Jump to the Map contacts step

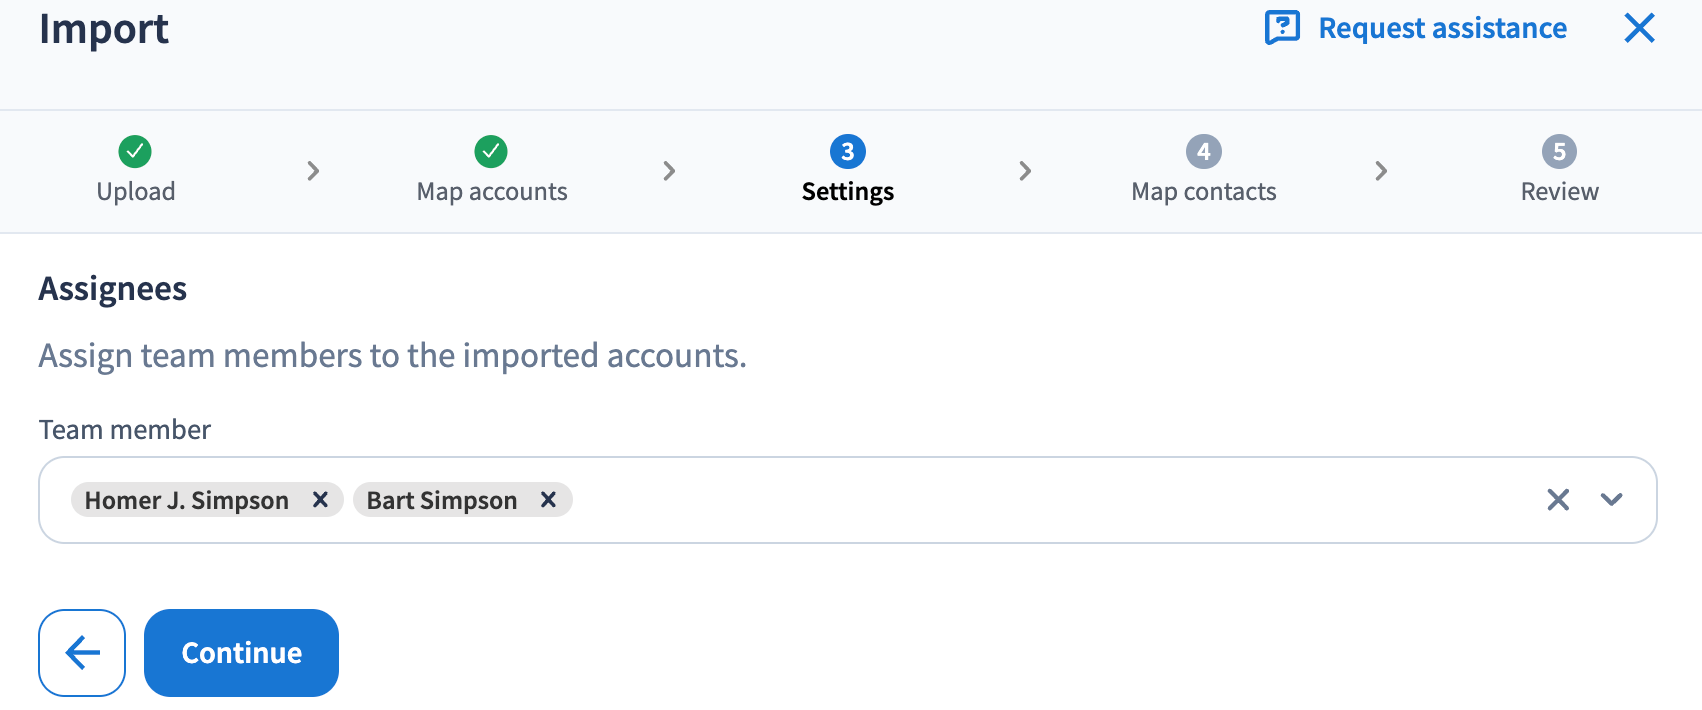point(1204,192)
